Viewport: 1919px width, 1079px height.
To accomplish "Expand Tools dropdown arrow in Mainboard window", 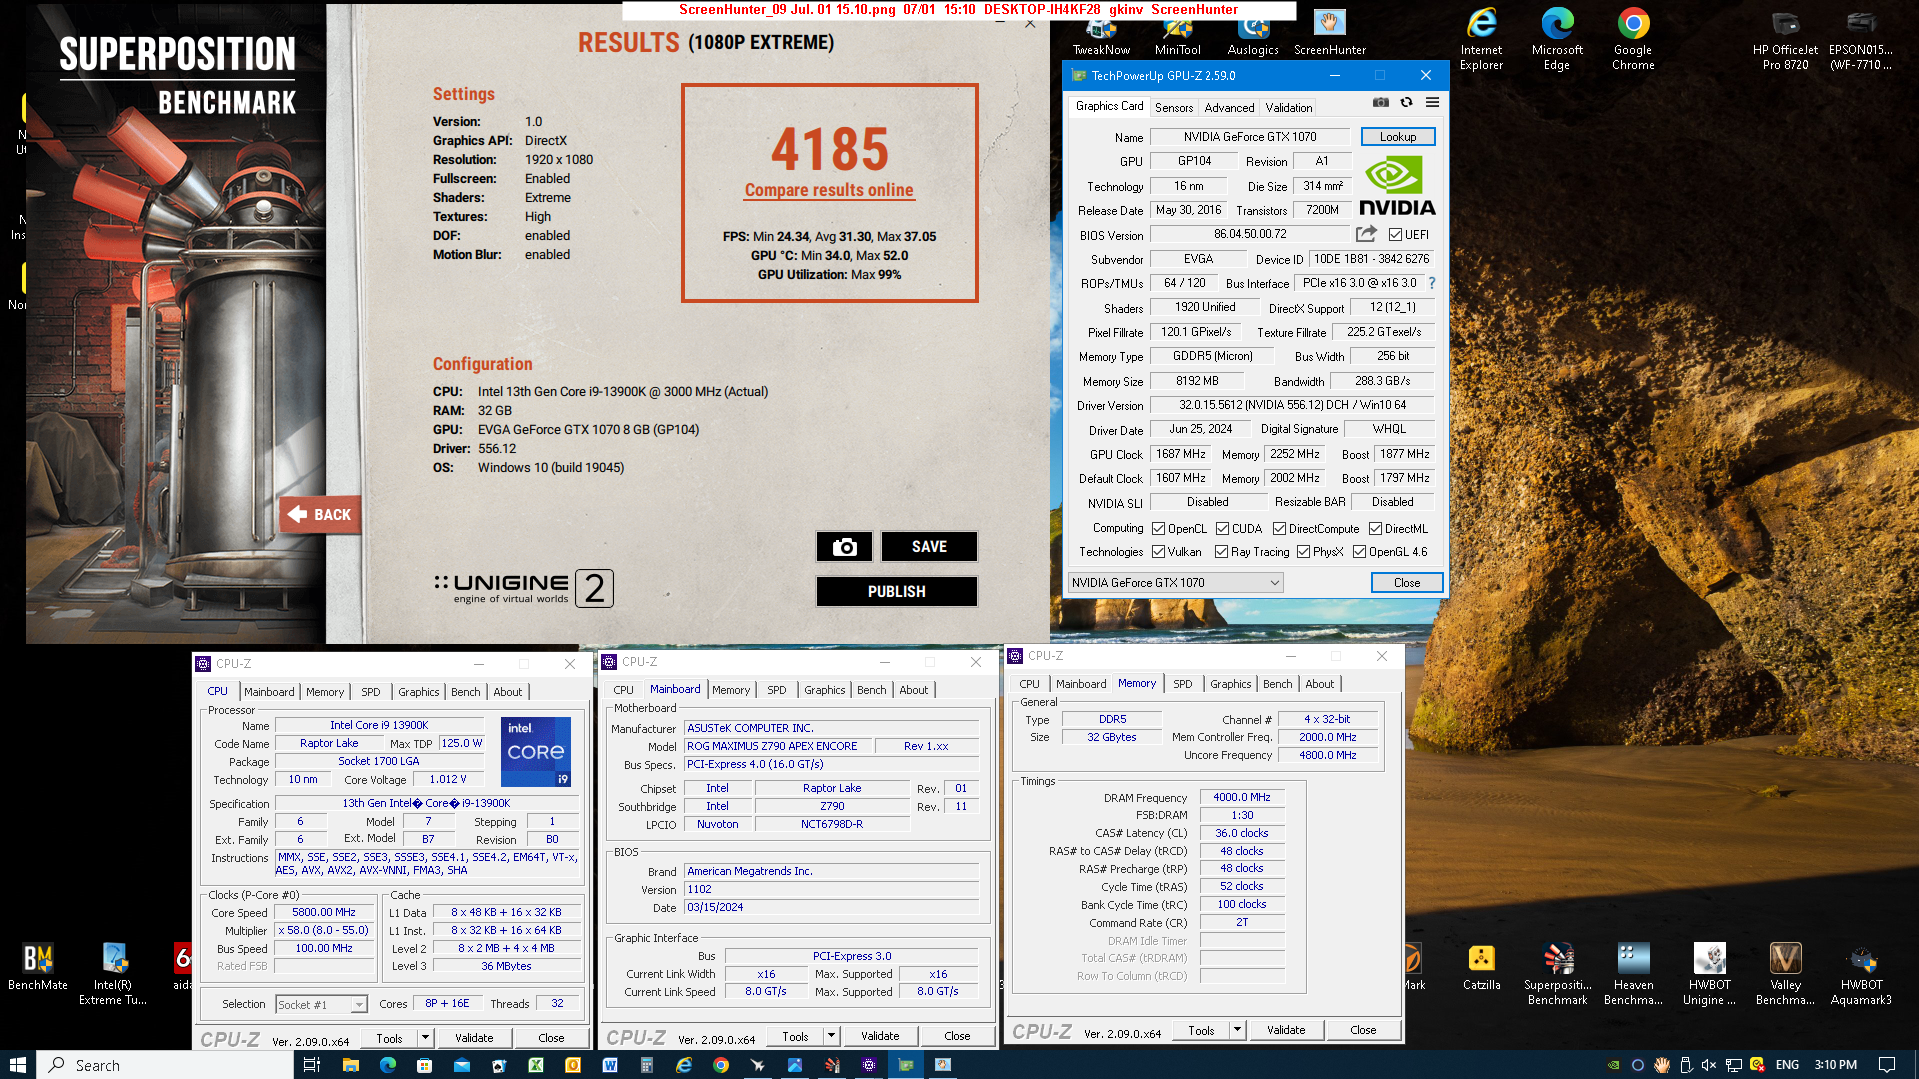I will 831,1036.
